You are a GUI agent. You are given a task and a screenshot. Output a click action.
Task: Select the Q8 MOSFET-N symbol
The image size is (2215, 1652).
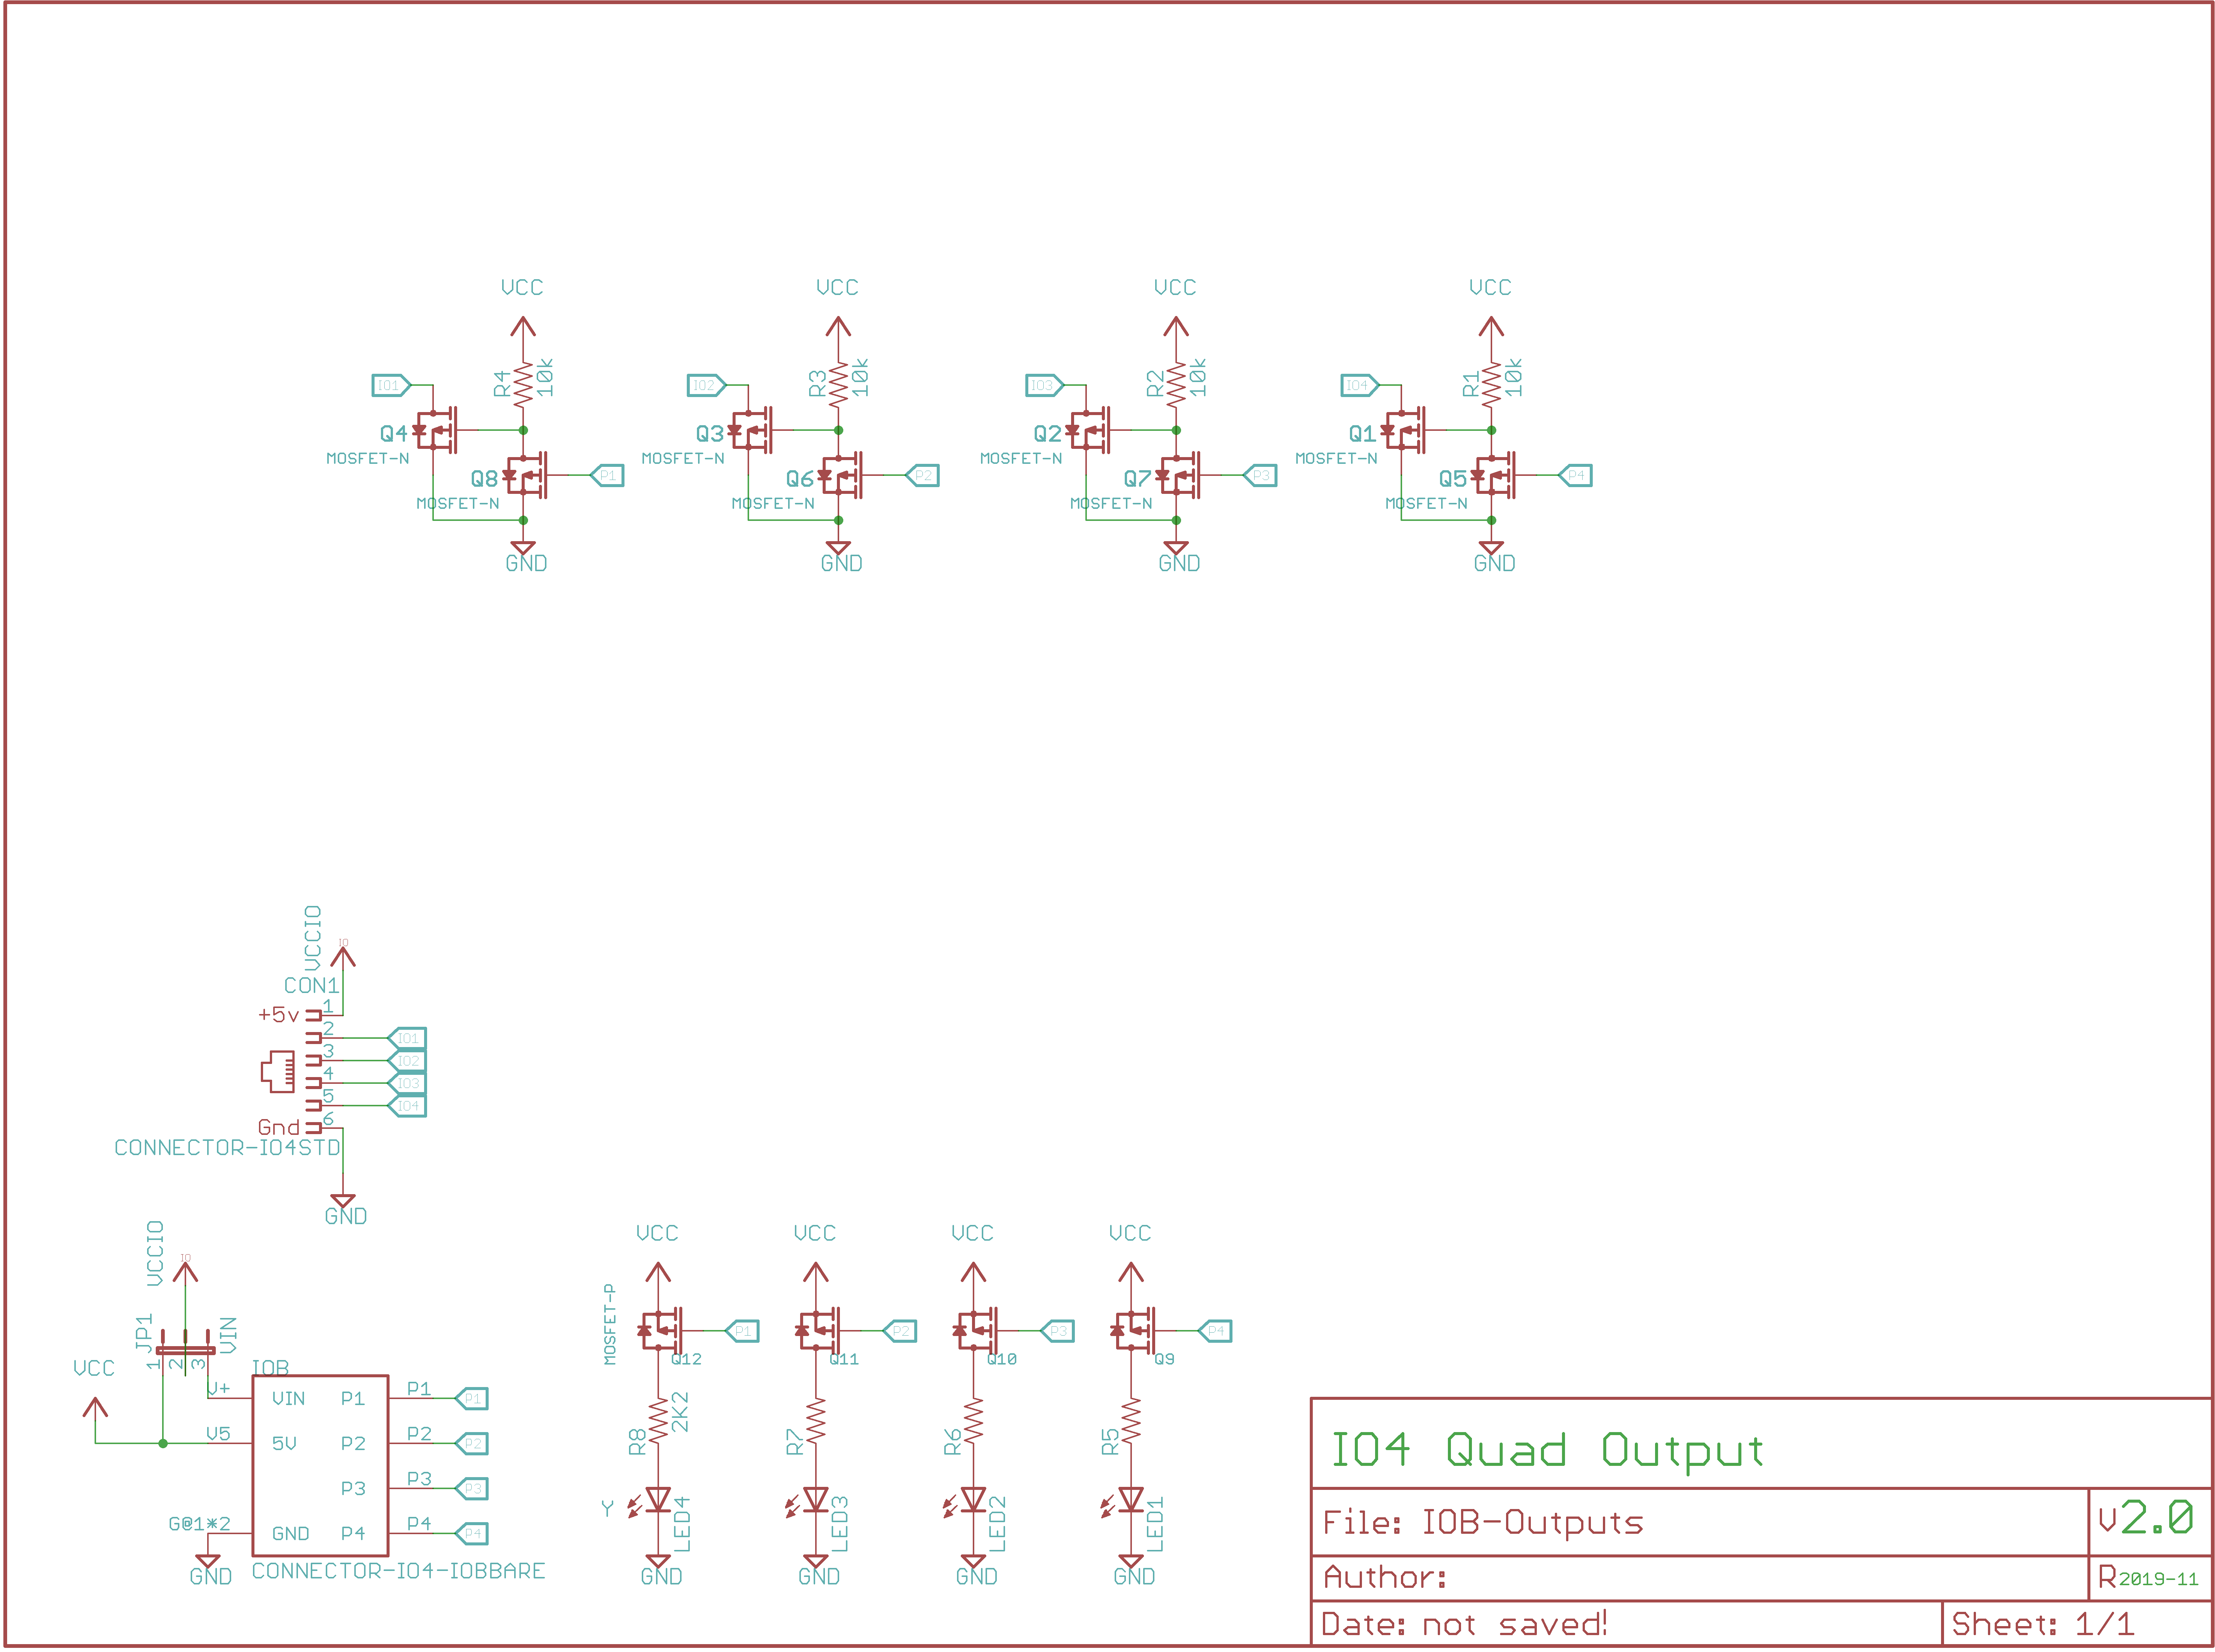[x=525, y=476]
